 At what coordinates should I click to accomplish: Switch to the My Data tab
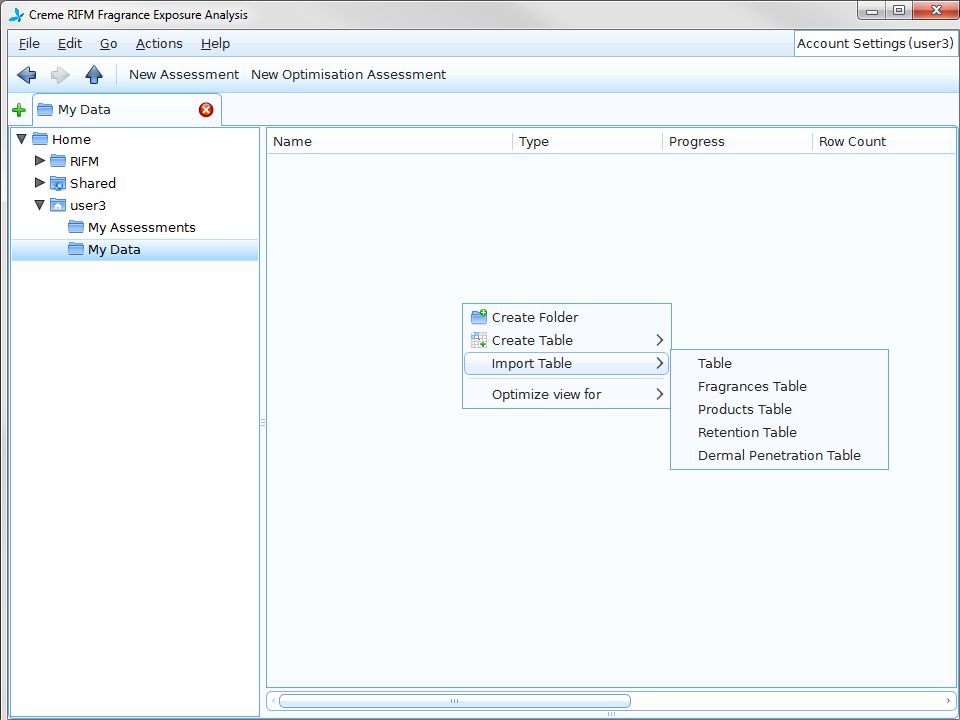click(x=127, y=110)
